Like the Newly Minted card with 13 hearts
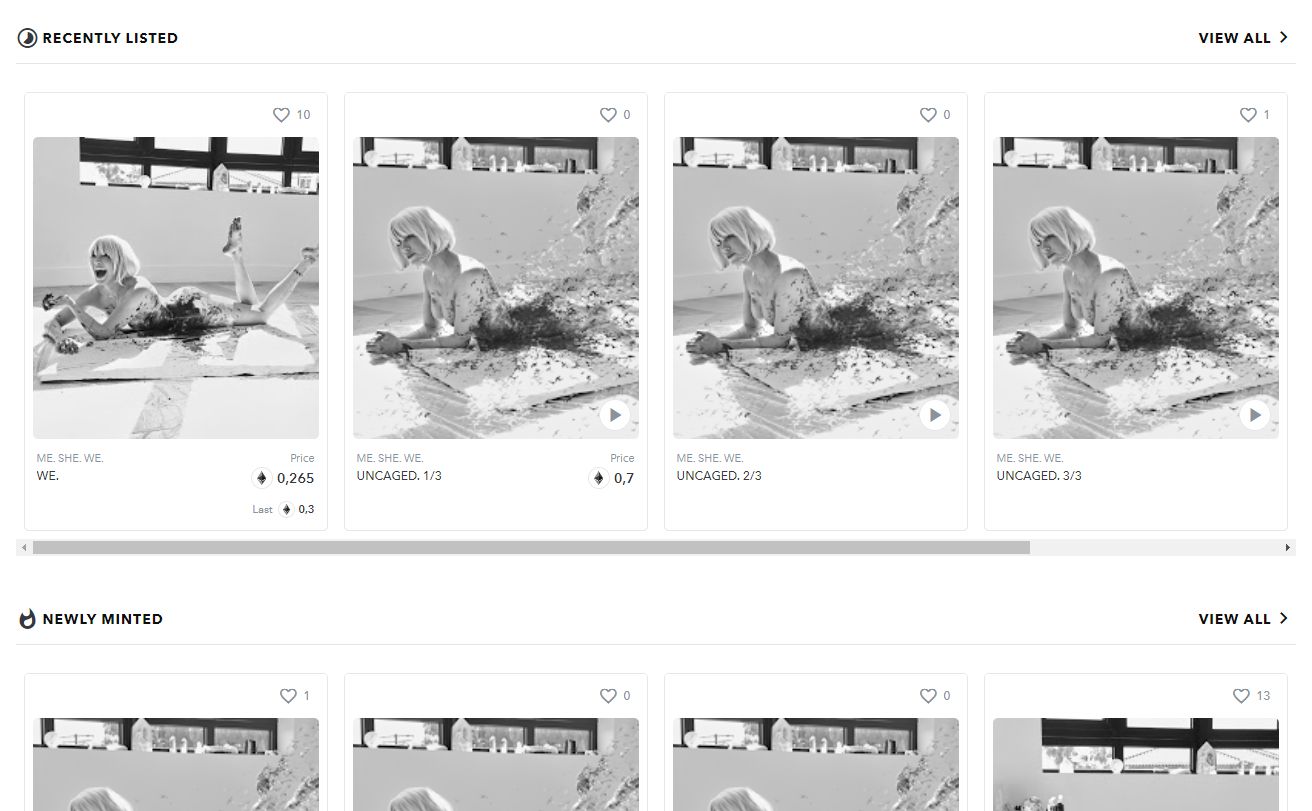1312x811 pixels. (1241, 696)
